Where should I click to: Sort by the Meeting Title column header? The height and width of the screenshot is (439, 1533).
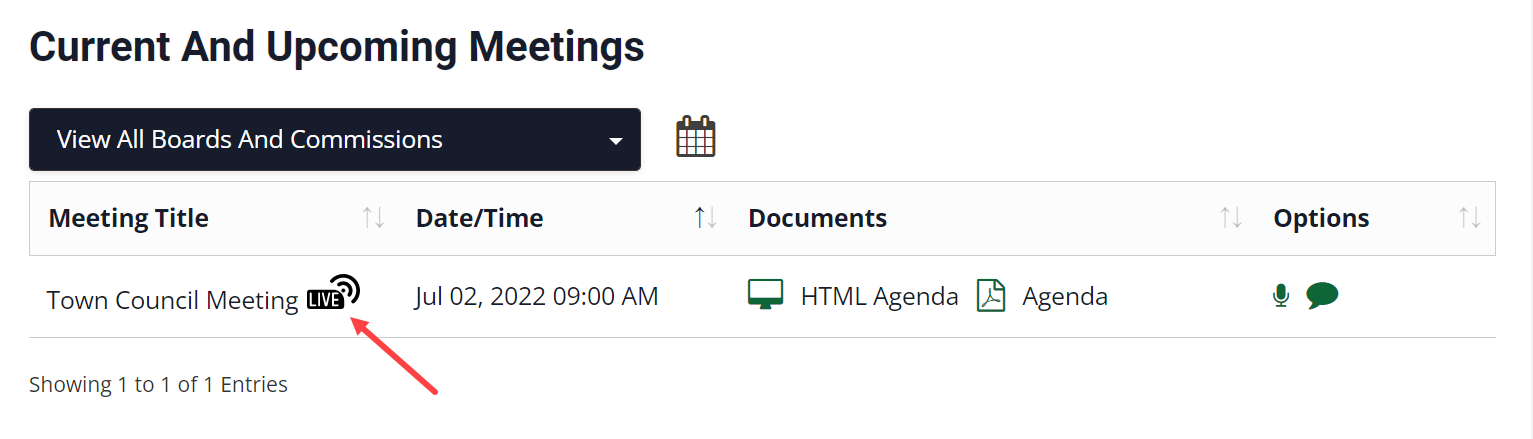tap(129, 218)
